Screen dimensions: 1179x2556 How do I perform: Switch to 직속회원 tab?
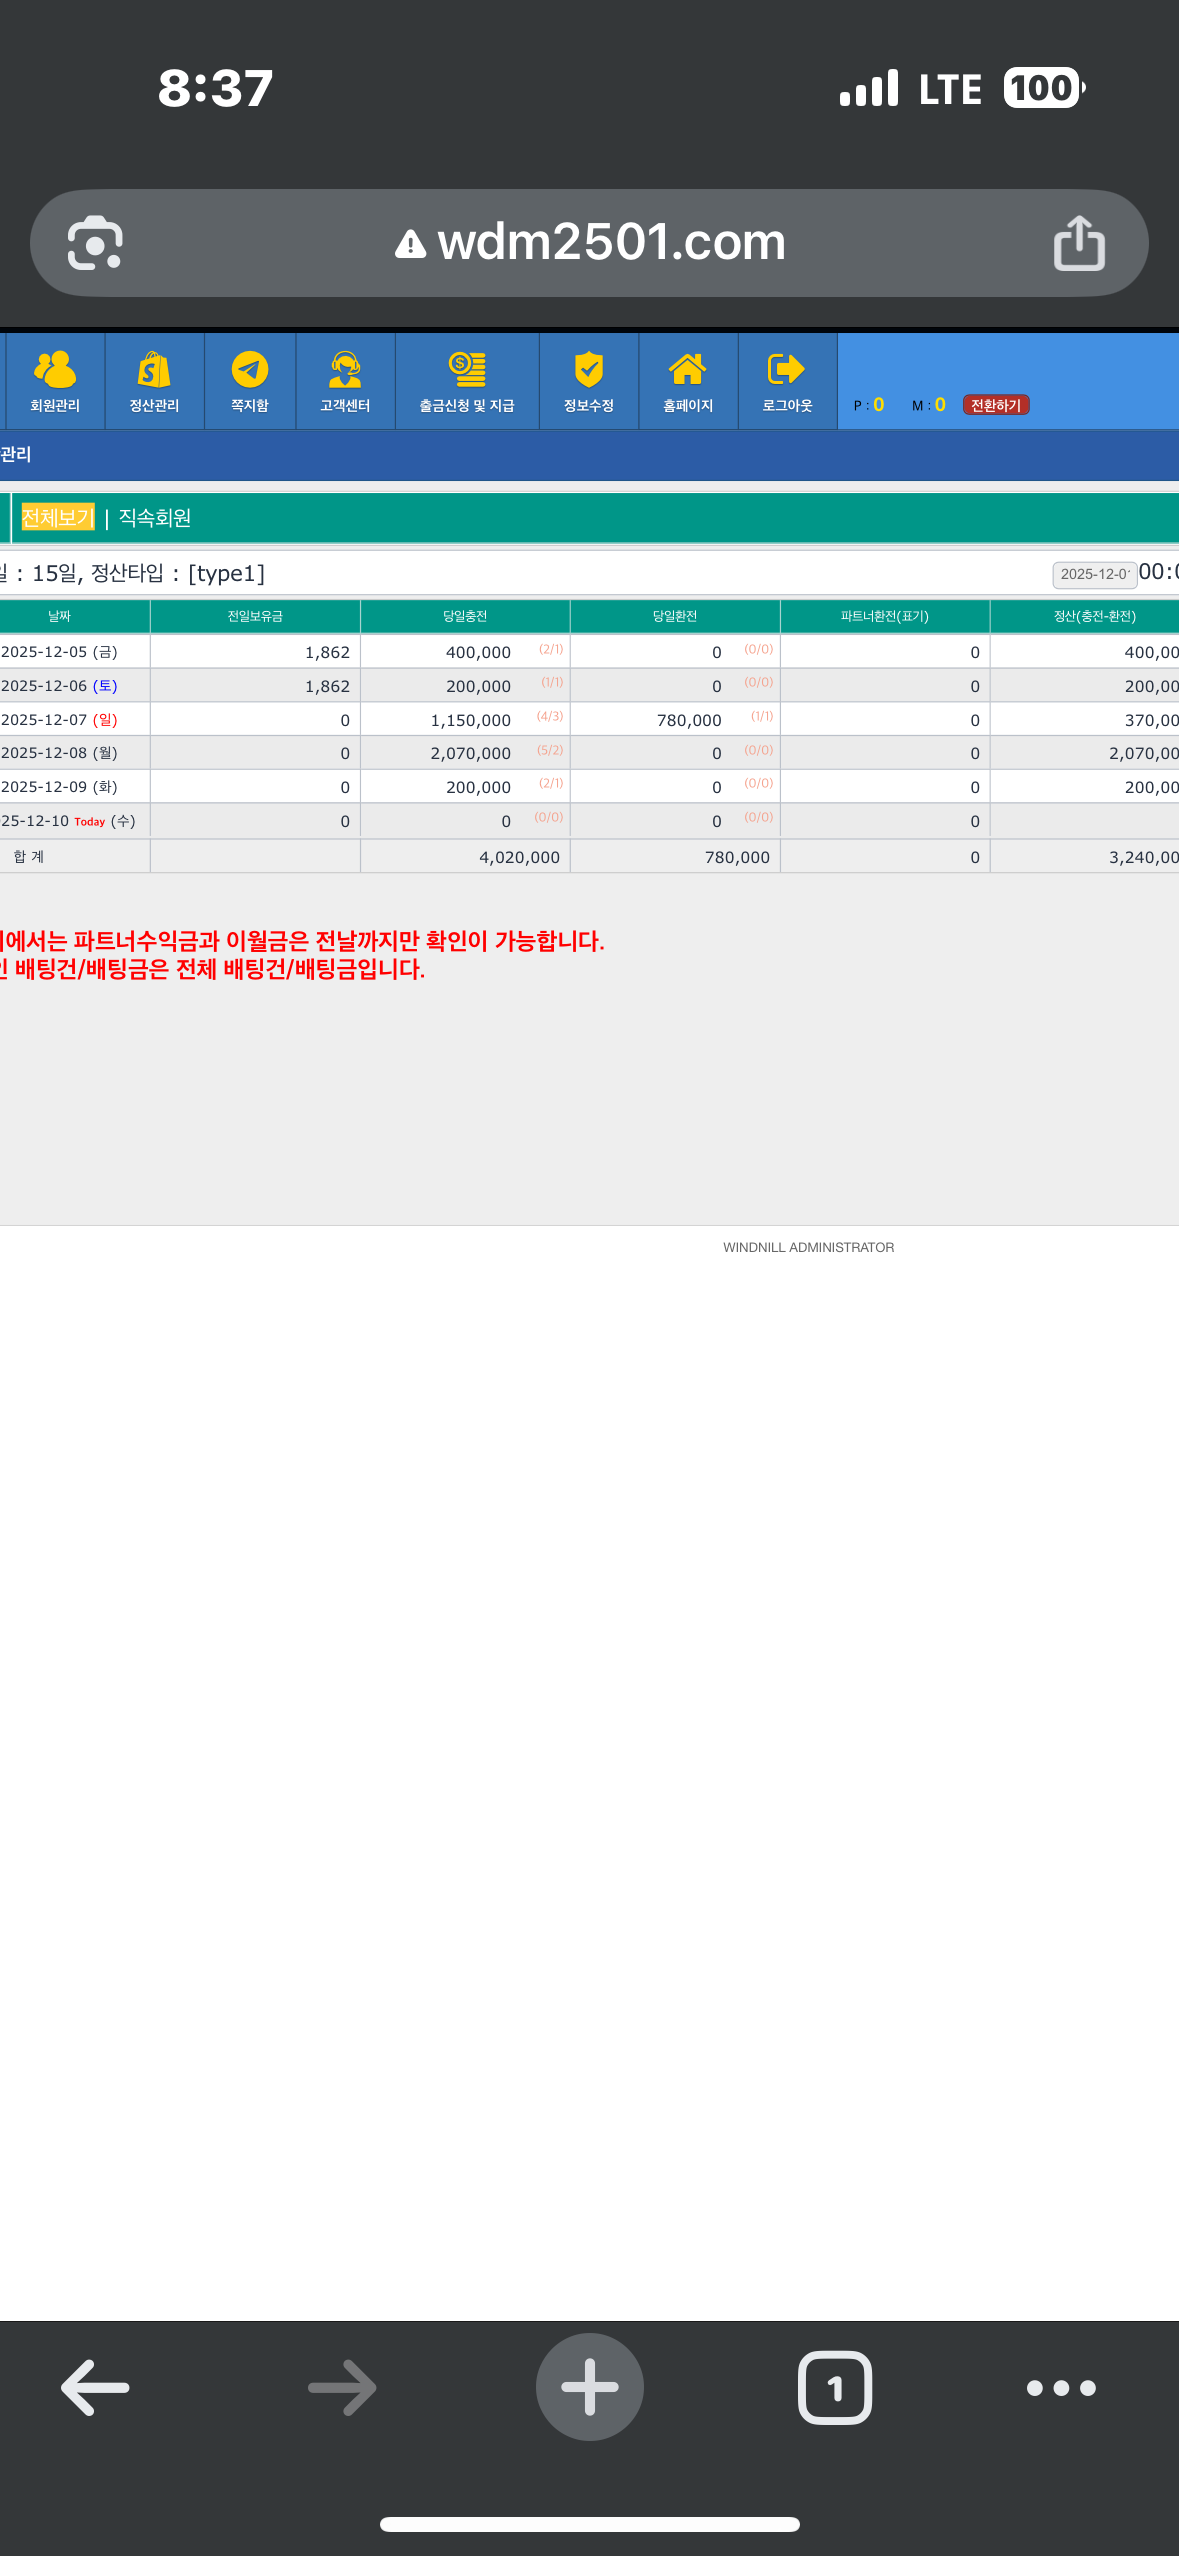155,518
